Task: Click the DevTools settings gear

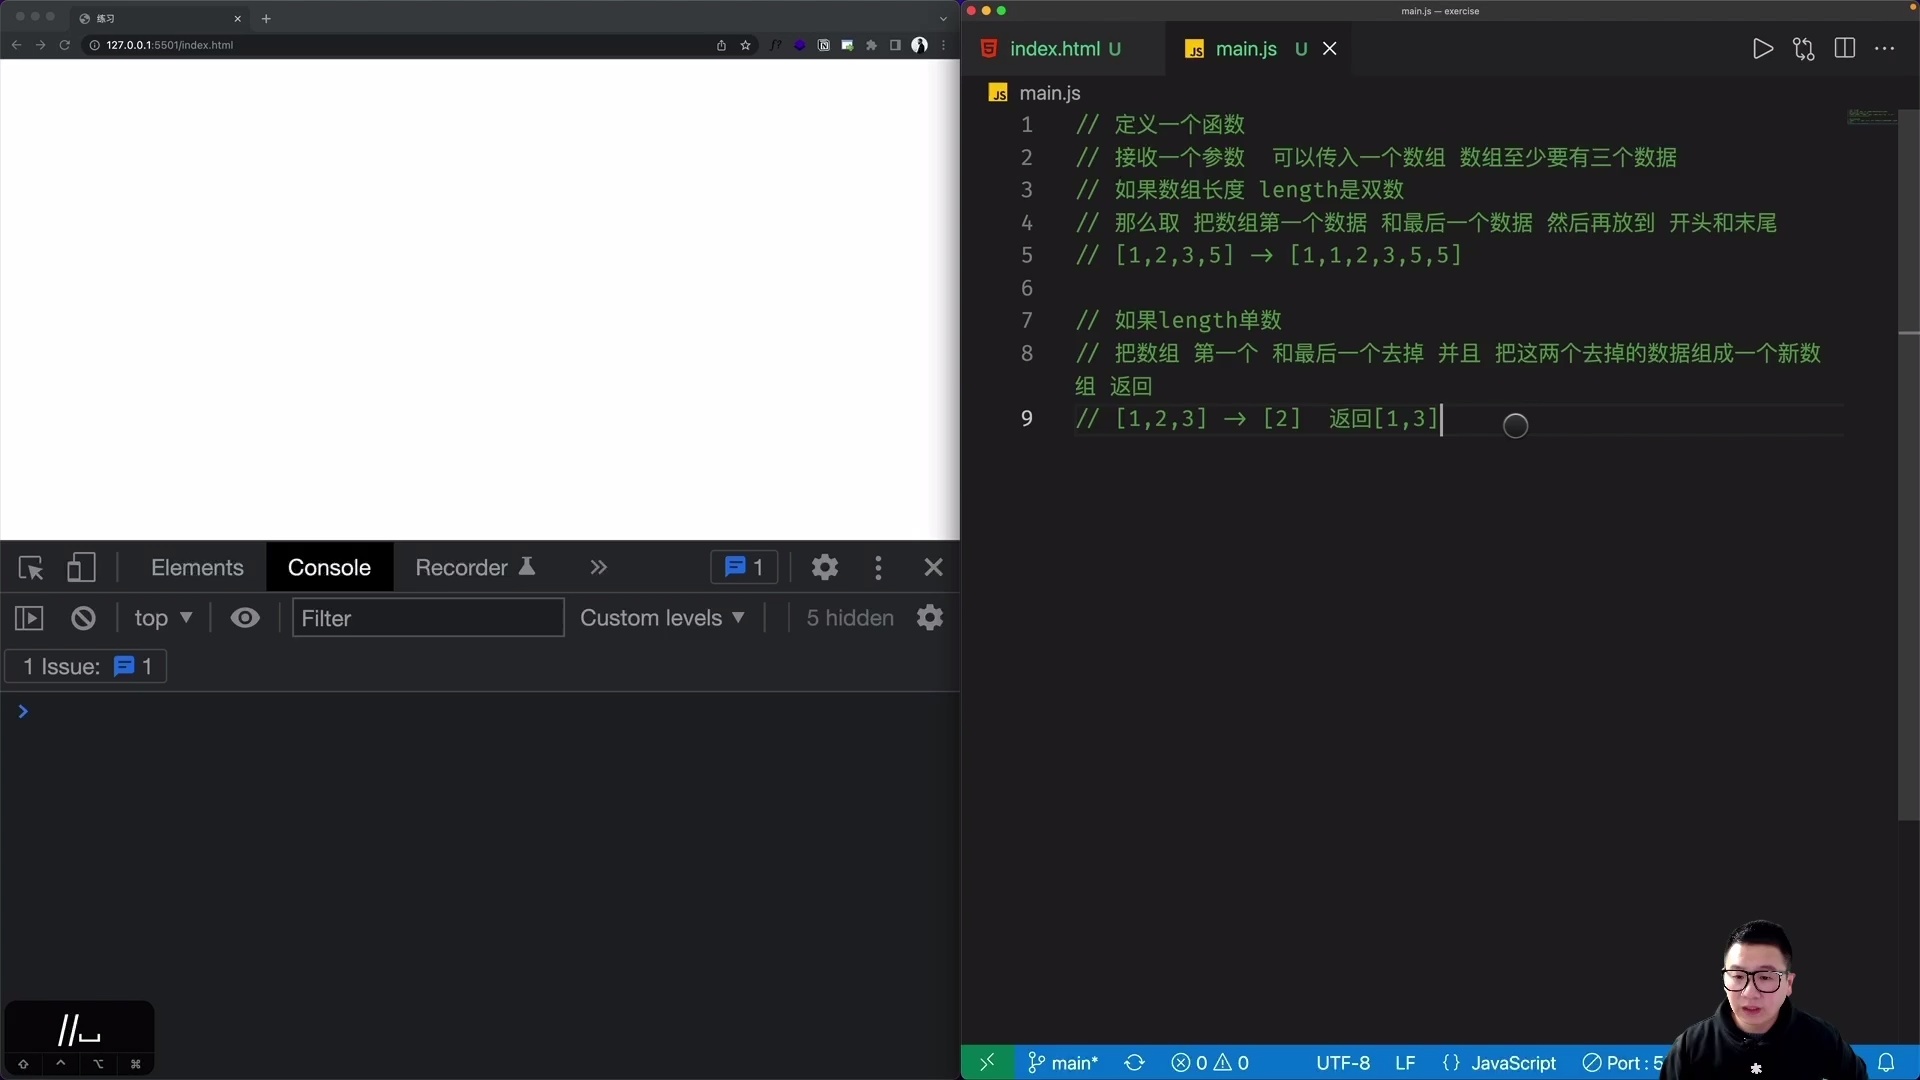Action: point(824,567)
